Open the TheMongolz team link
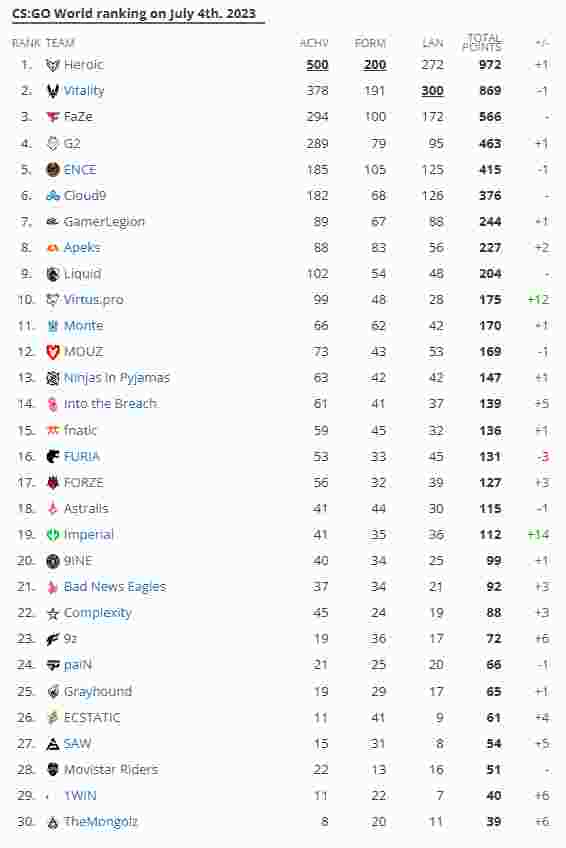Viewport: 566px width, 848px height. click(101, 822)
